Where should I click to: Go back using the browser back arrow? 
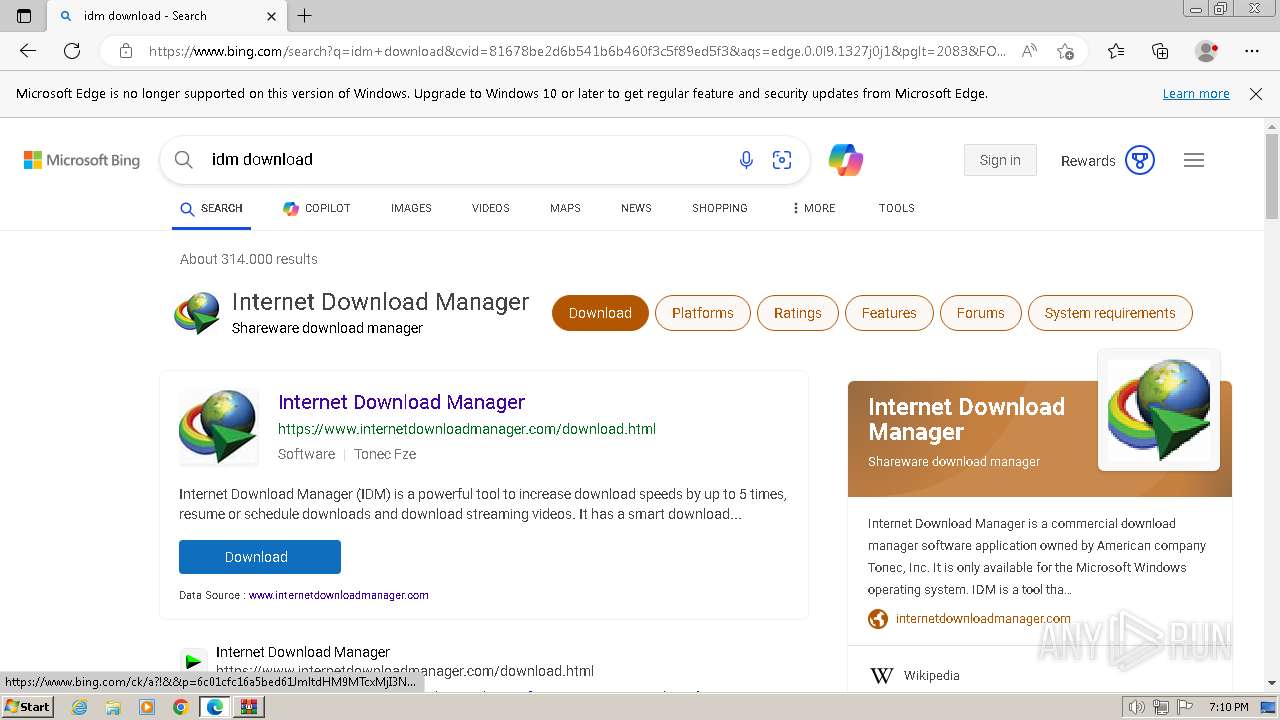pos(28,51)
